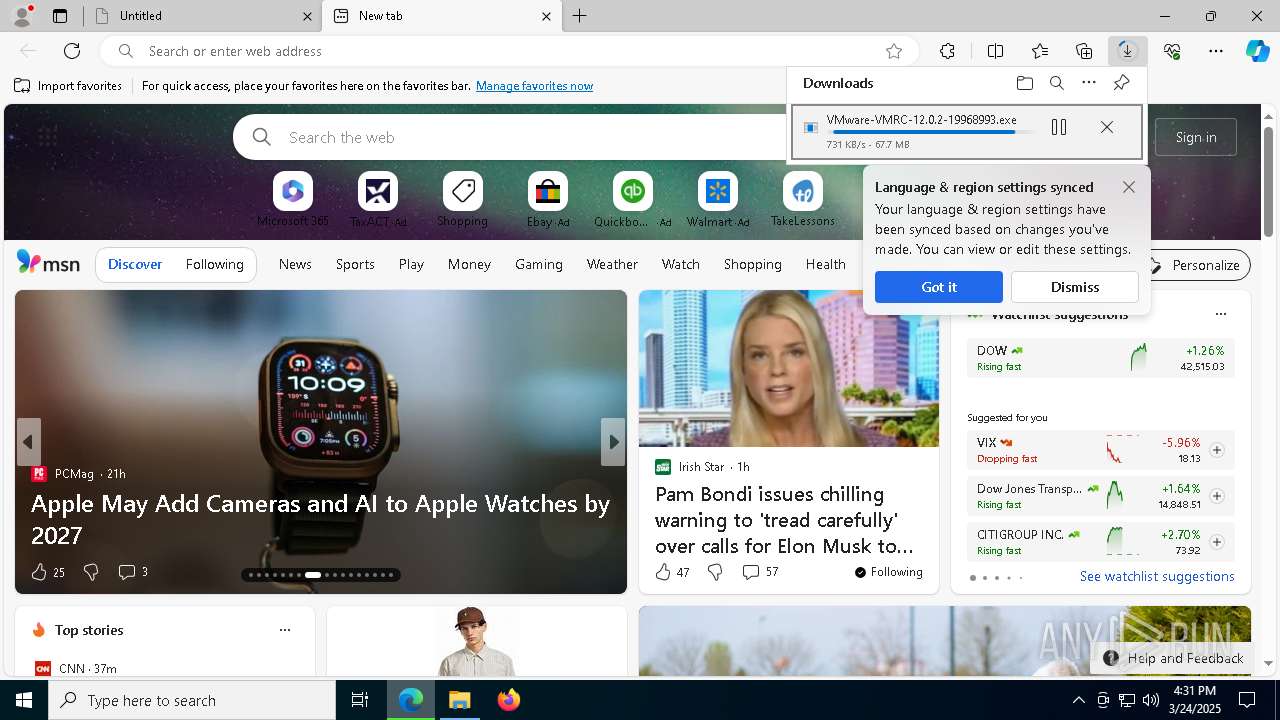The image size is (1280, 720).
Task: Add VIX to watchlist
Action: pos(1217,450)
